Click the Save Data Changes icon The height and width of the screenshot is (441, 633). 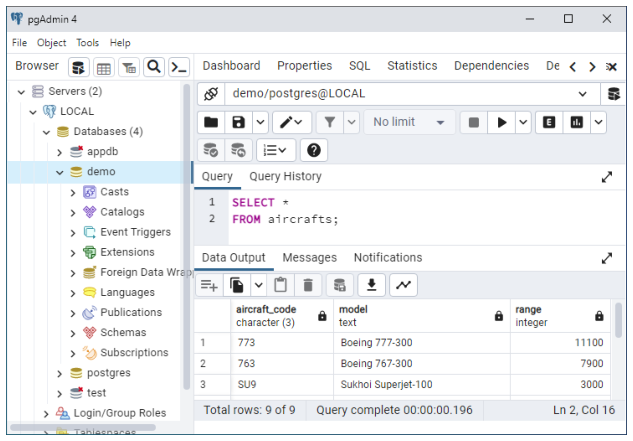(x=340, y=286)
